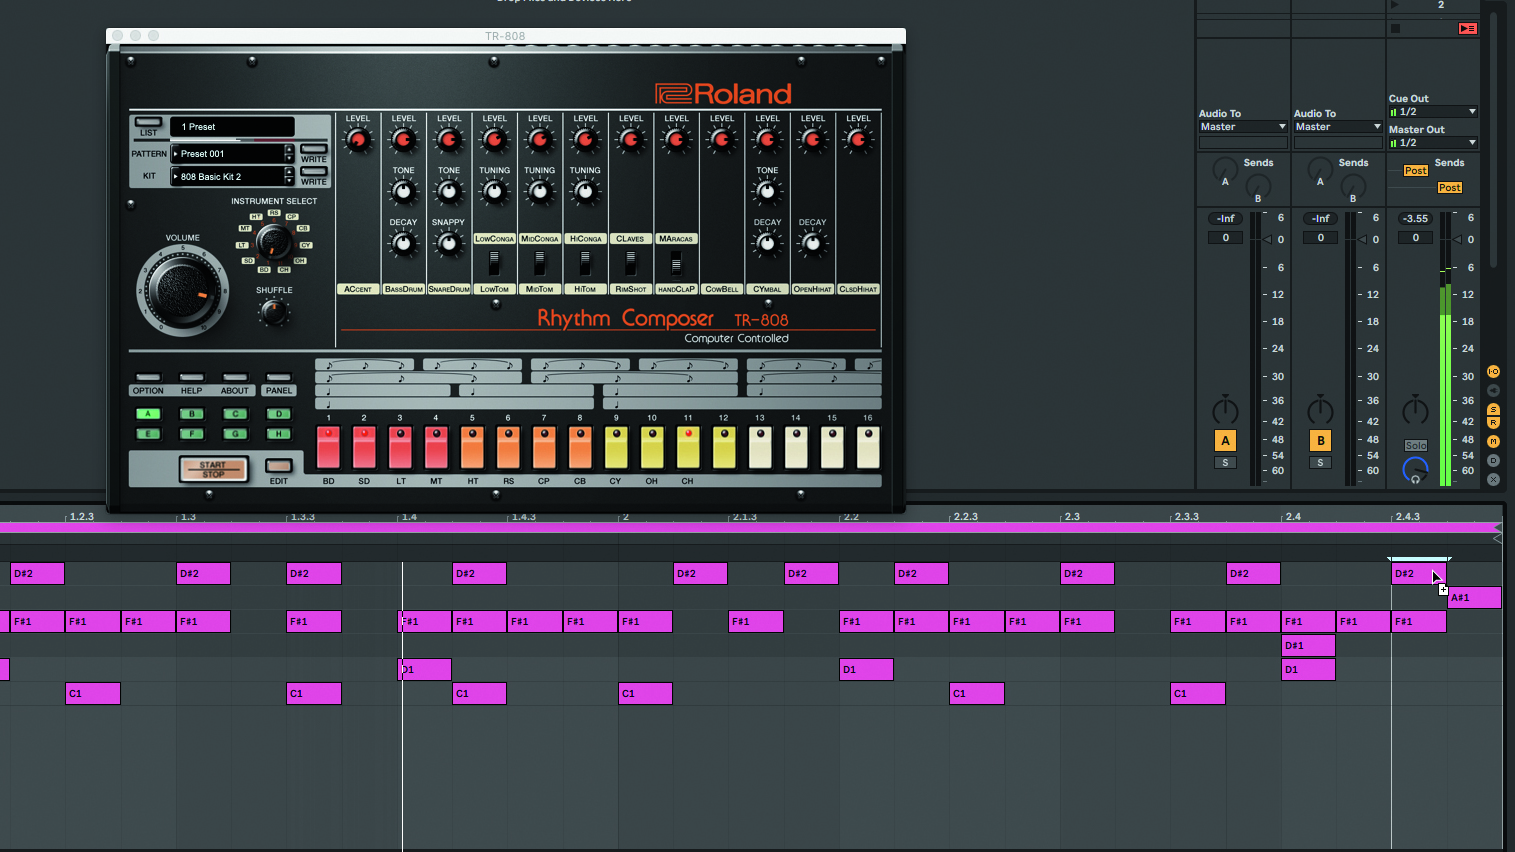
Task: Toggle the track A solo S button
Action: pos(1225,462)
